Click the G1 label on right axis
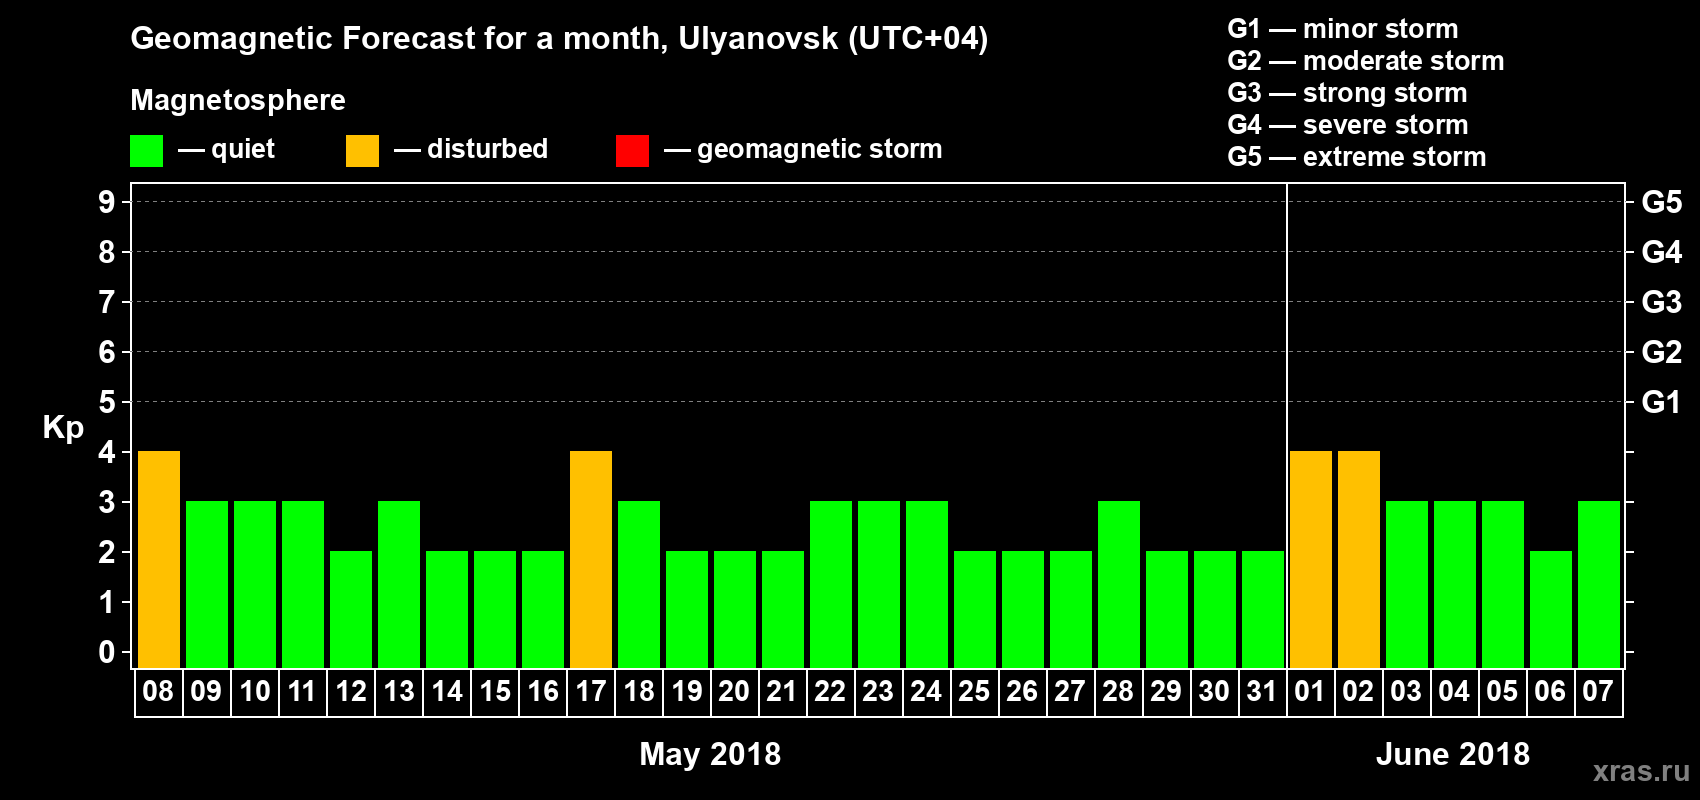 1662,402
